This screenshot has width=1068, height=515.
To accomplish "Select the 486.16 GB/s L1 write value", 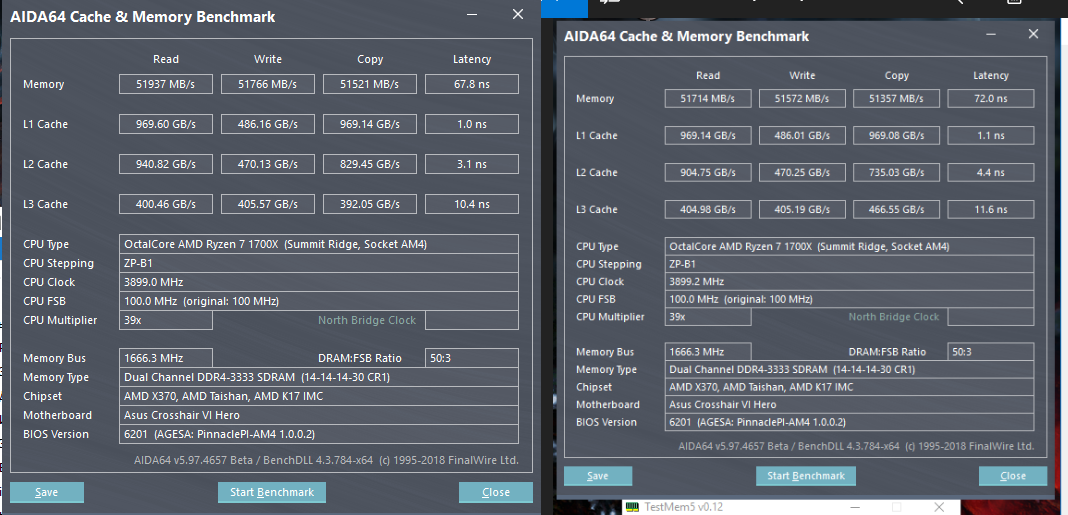I will 268,124.
